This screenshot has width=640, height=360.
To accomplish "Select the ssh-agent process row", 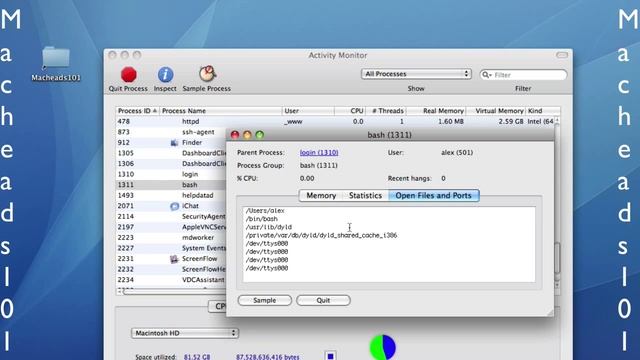I will click(171, 132).
